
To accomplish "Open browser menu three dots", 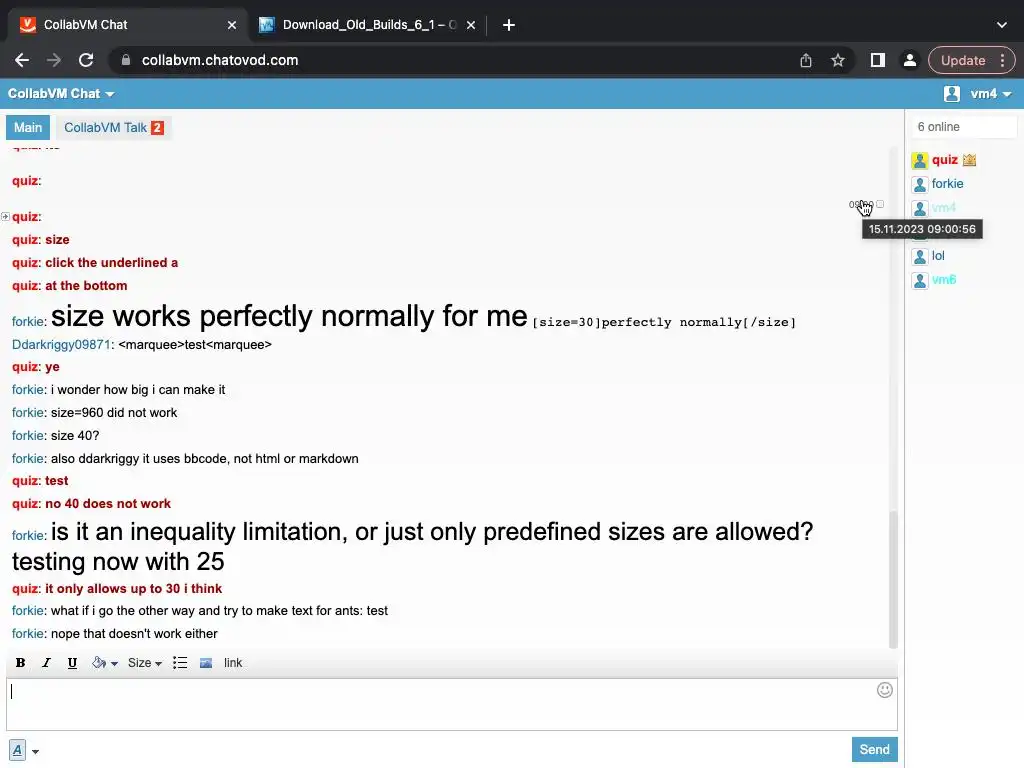I will (1002, 60).
